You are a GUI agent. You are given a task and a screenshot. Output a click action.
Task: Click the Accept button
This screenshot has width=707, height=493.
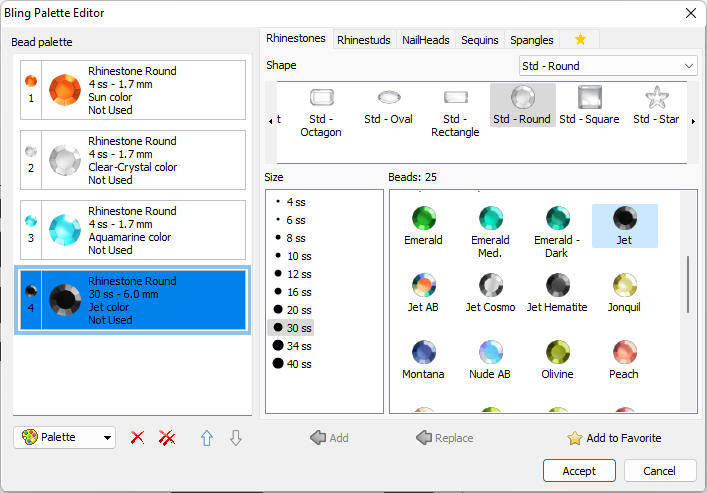(579, 471)
